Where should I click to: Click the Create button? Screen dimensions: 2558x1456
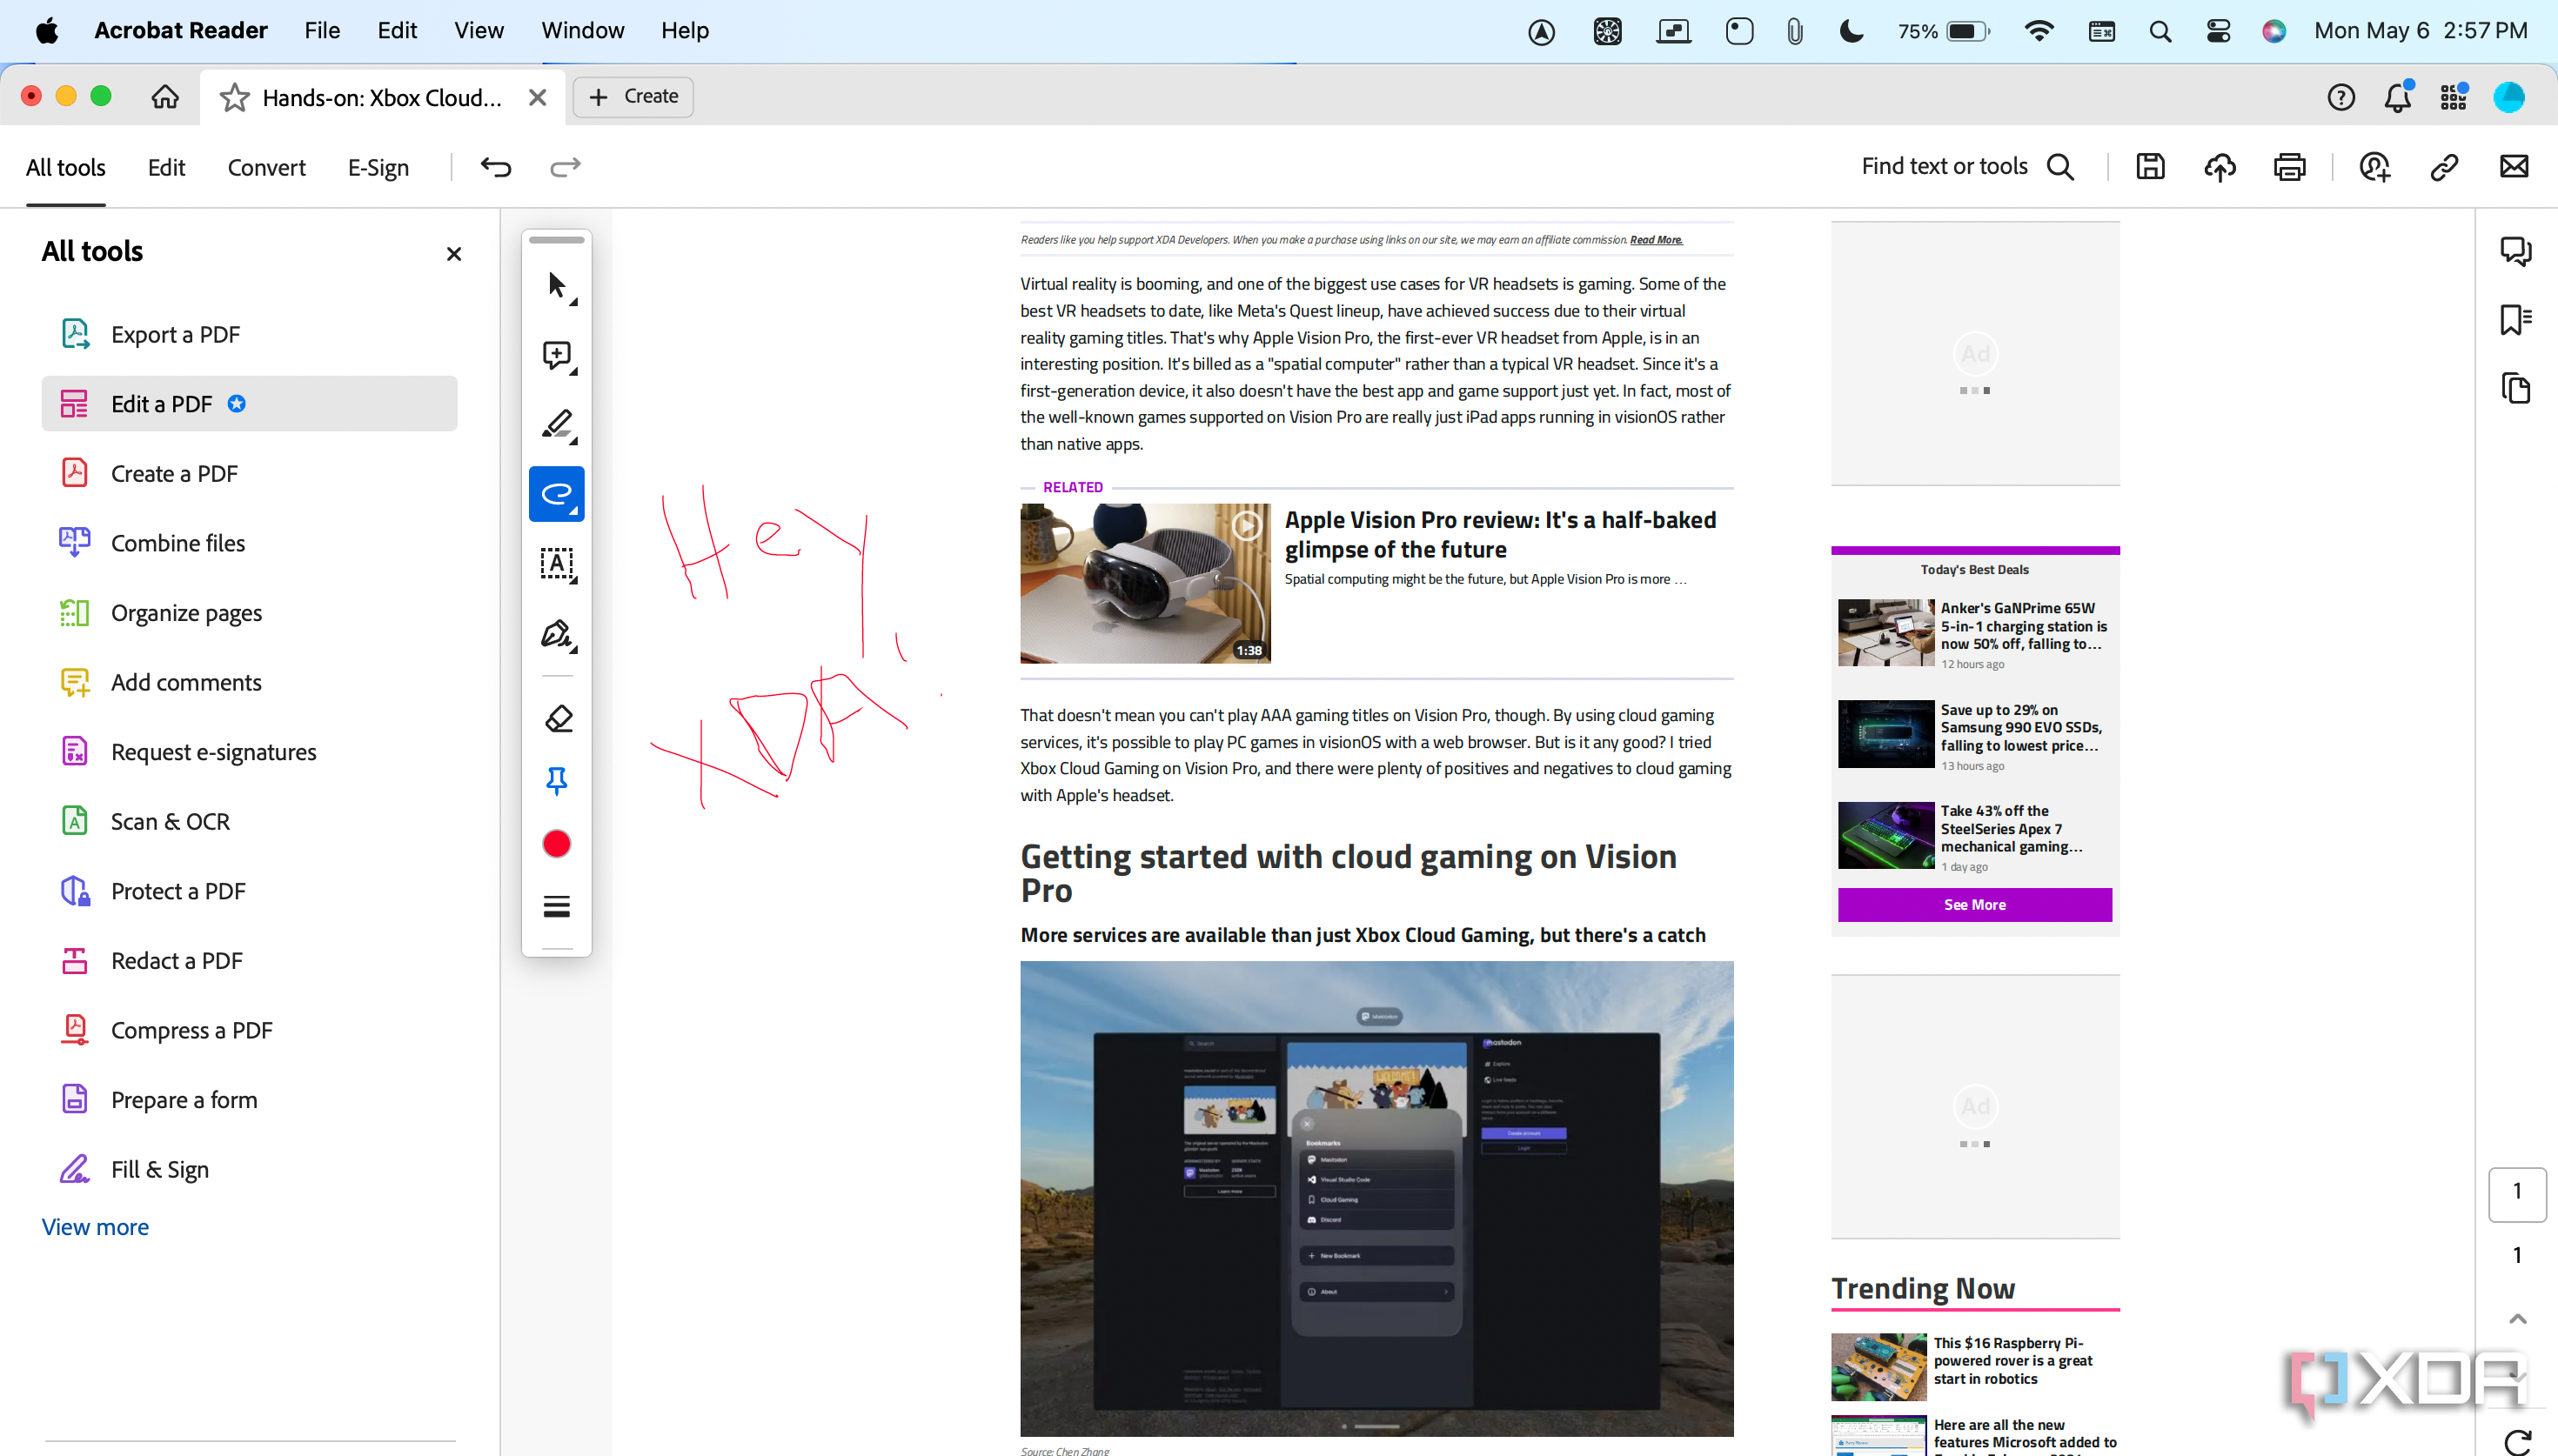pyautogui.click(x=634, y=97)
